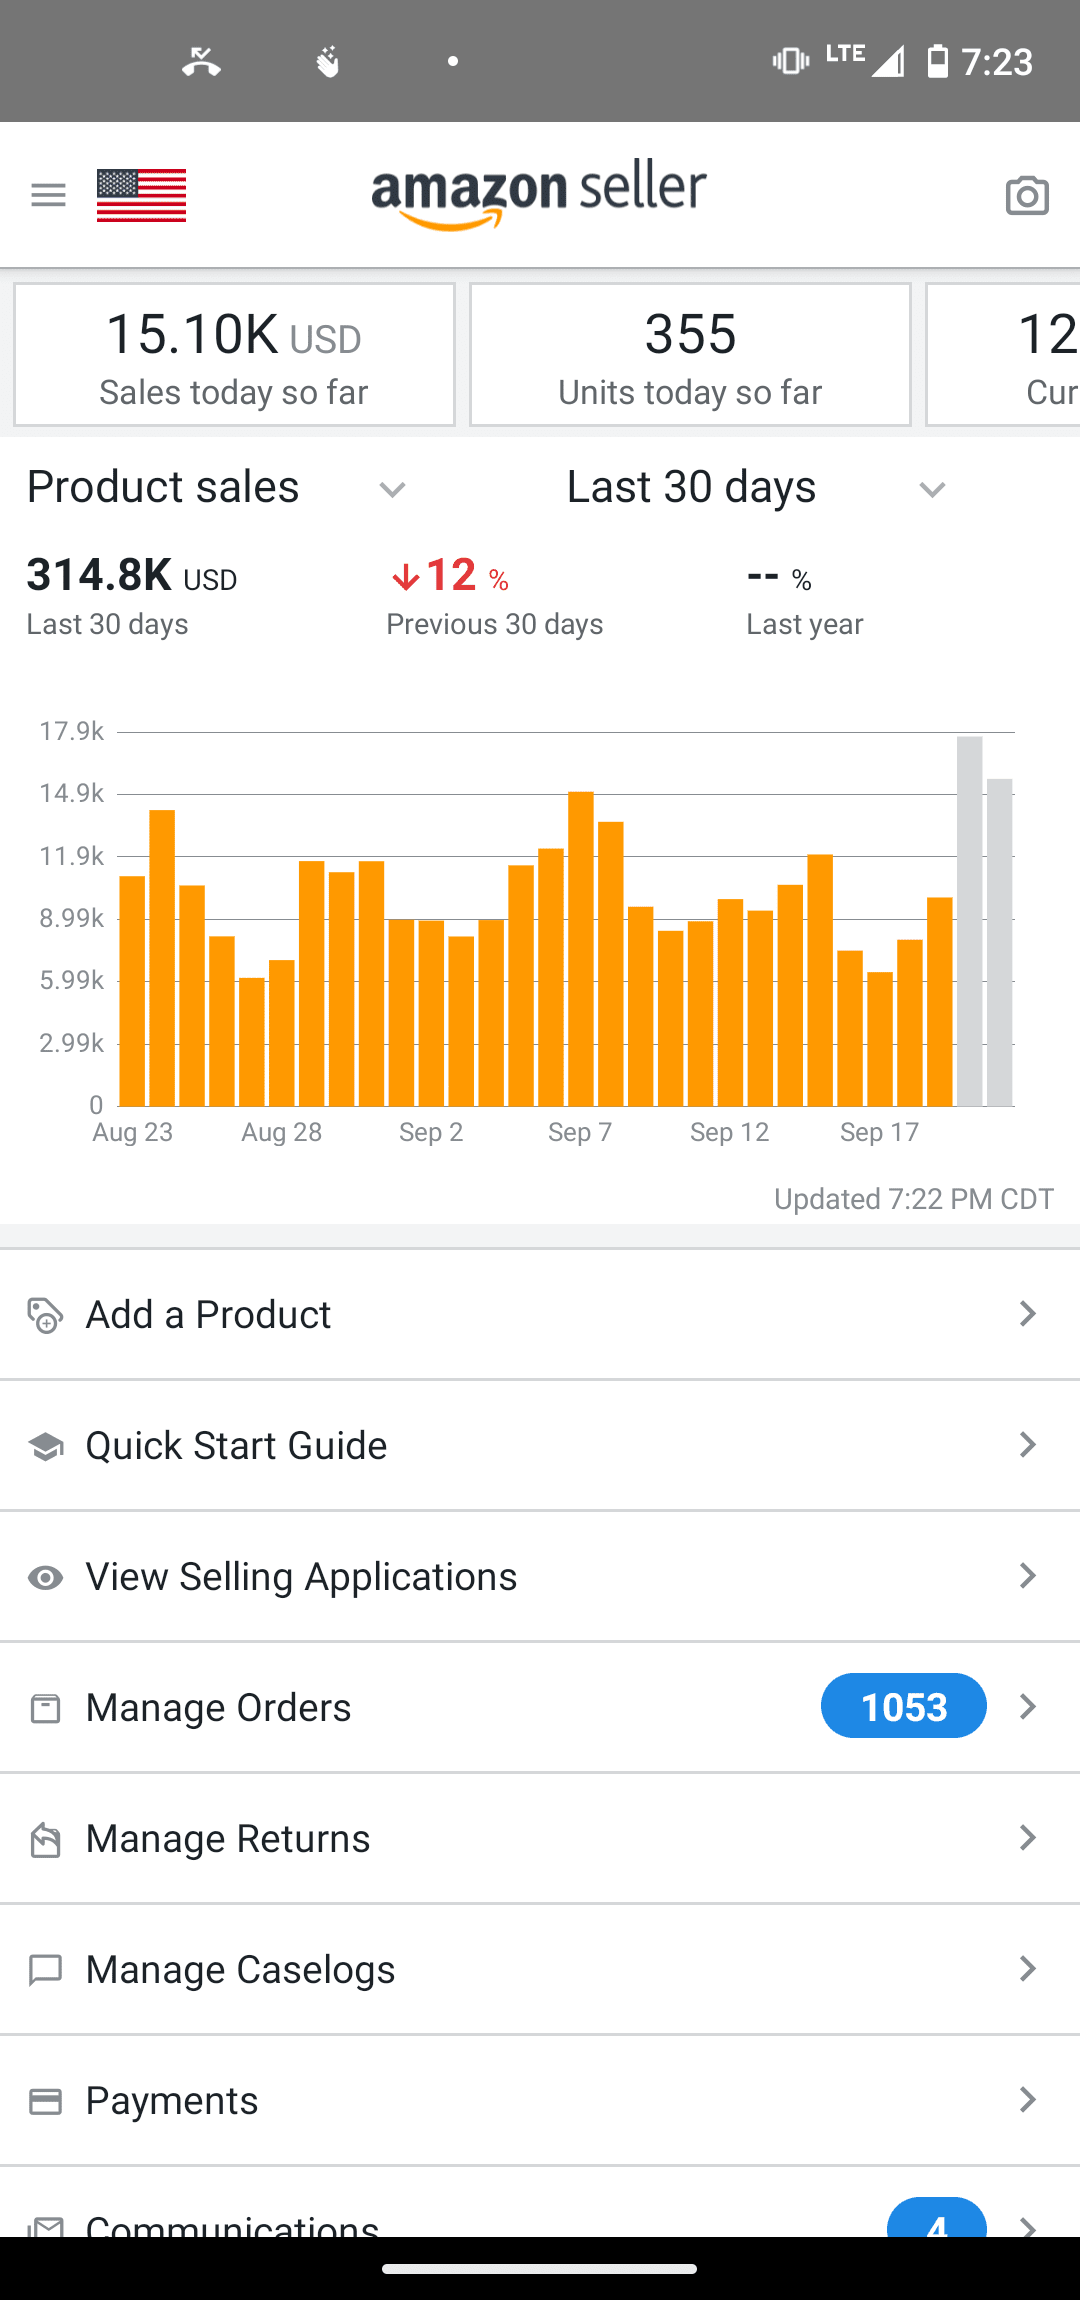This screenshot has width=1080, height=2300.
Task: Open the Quick Start Guide link
Action: 236,1446
